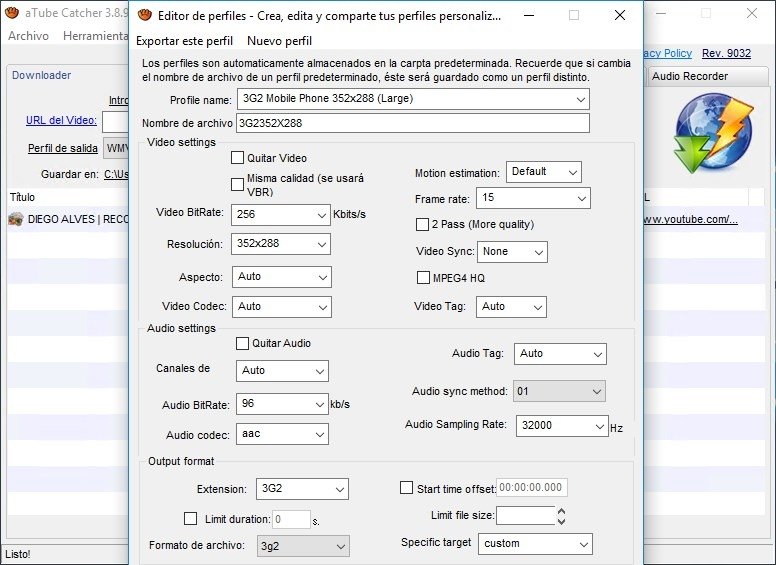The width and height of the screenshot is (776, 565).
Task: Enable the Start time offset checkbox
Action: pyautogui.click(x=406, y=488)
